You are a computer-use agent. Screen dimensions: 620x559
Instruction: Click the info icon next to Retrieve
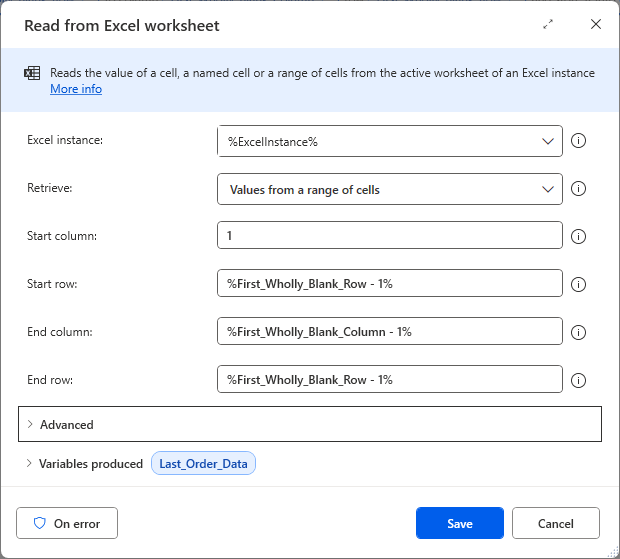(578, 189)
